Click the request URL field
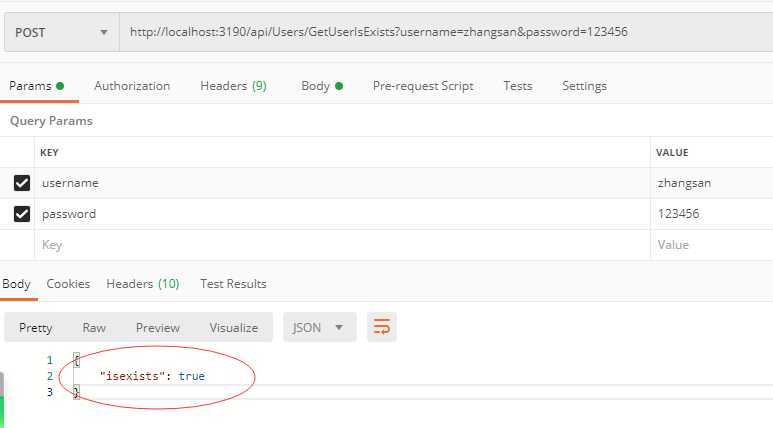The height and width of the screenshot is (428, 773). pos(446,33)
